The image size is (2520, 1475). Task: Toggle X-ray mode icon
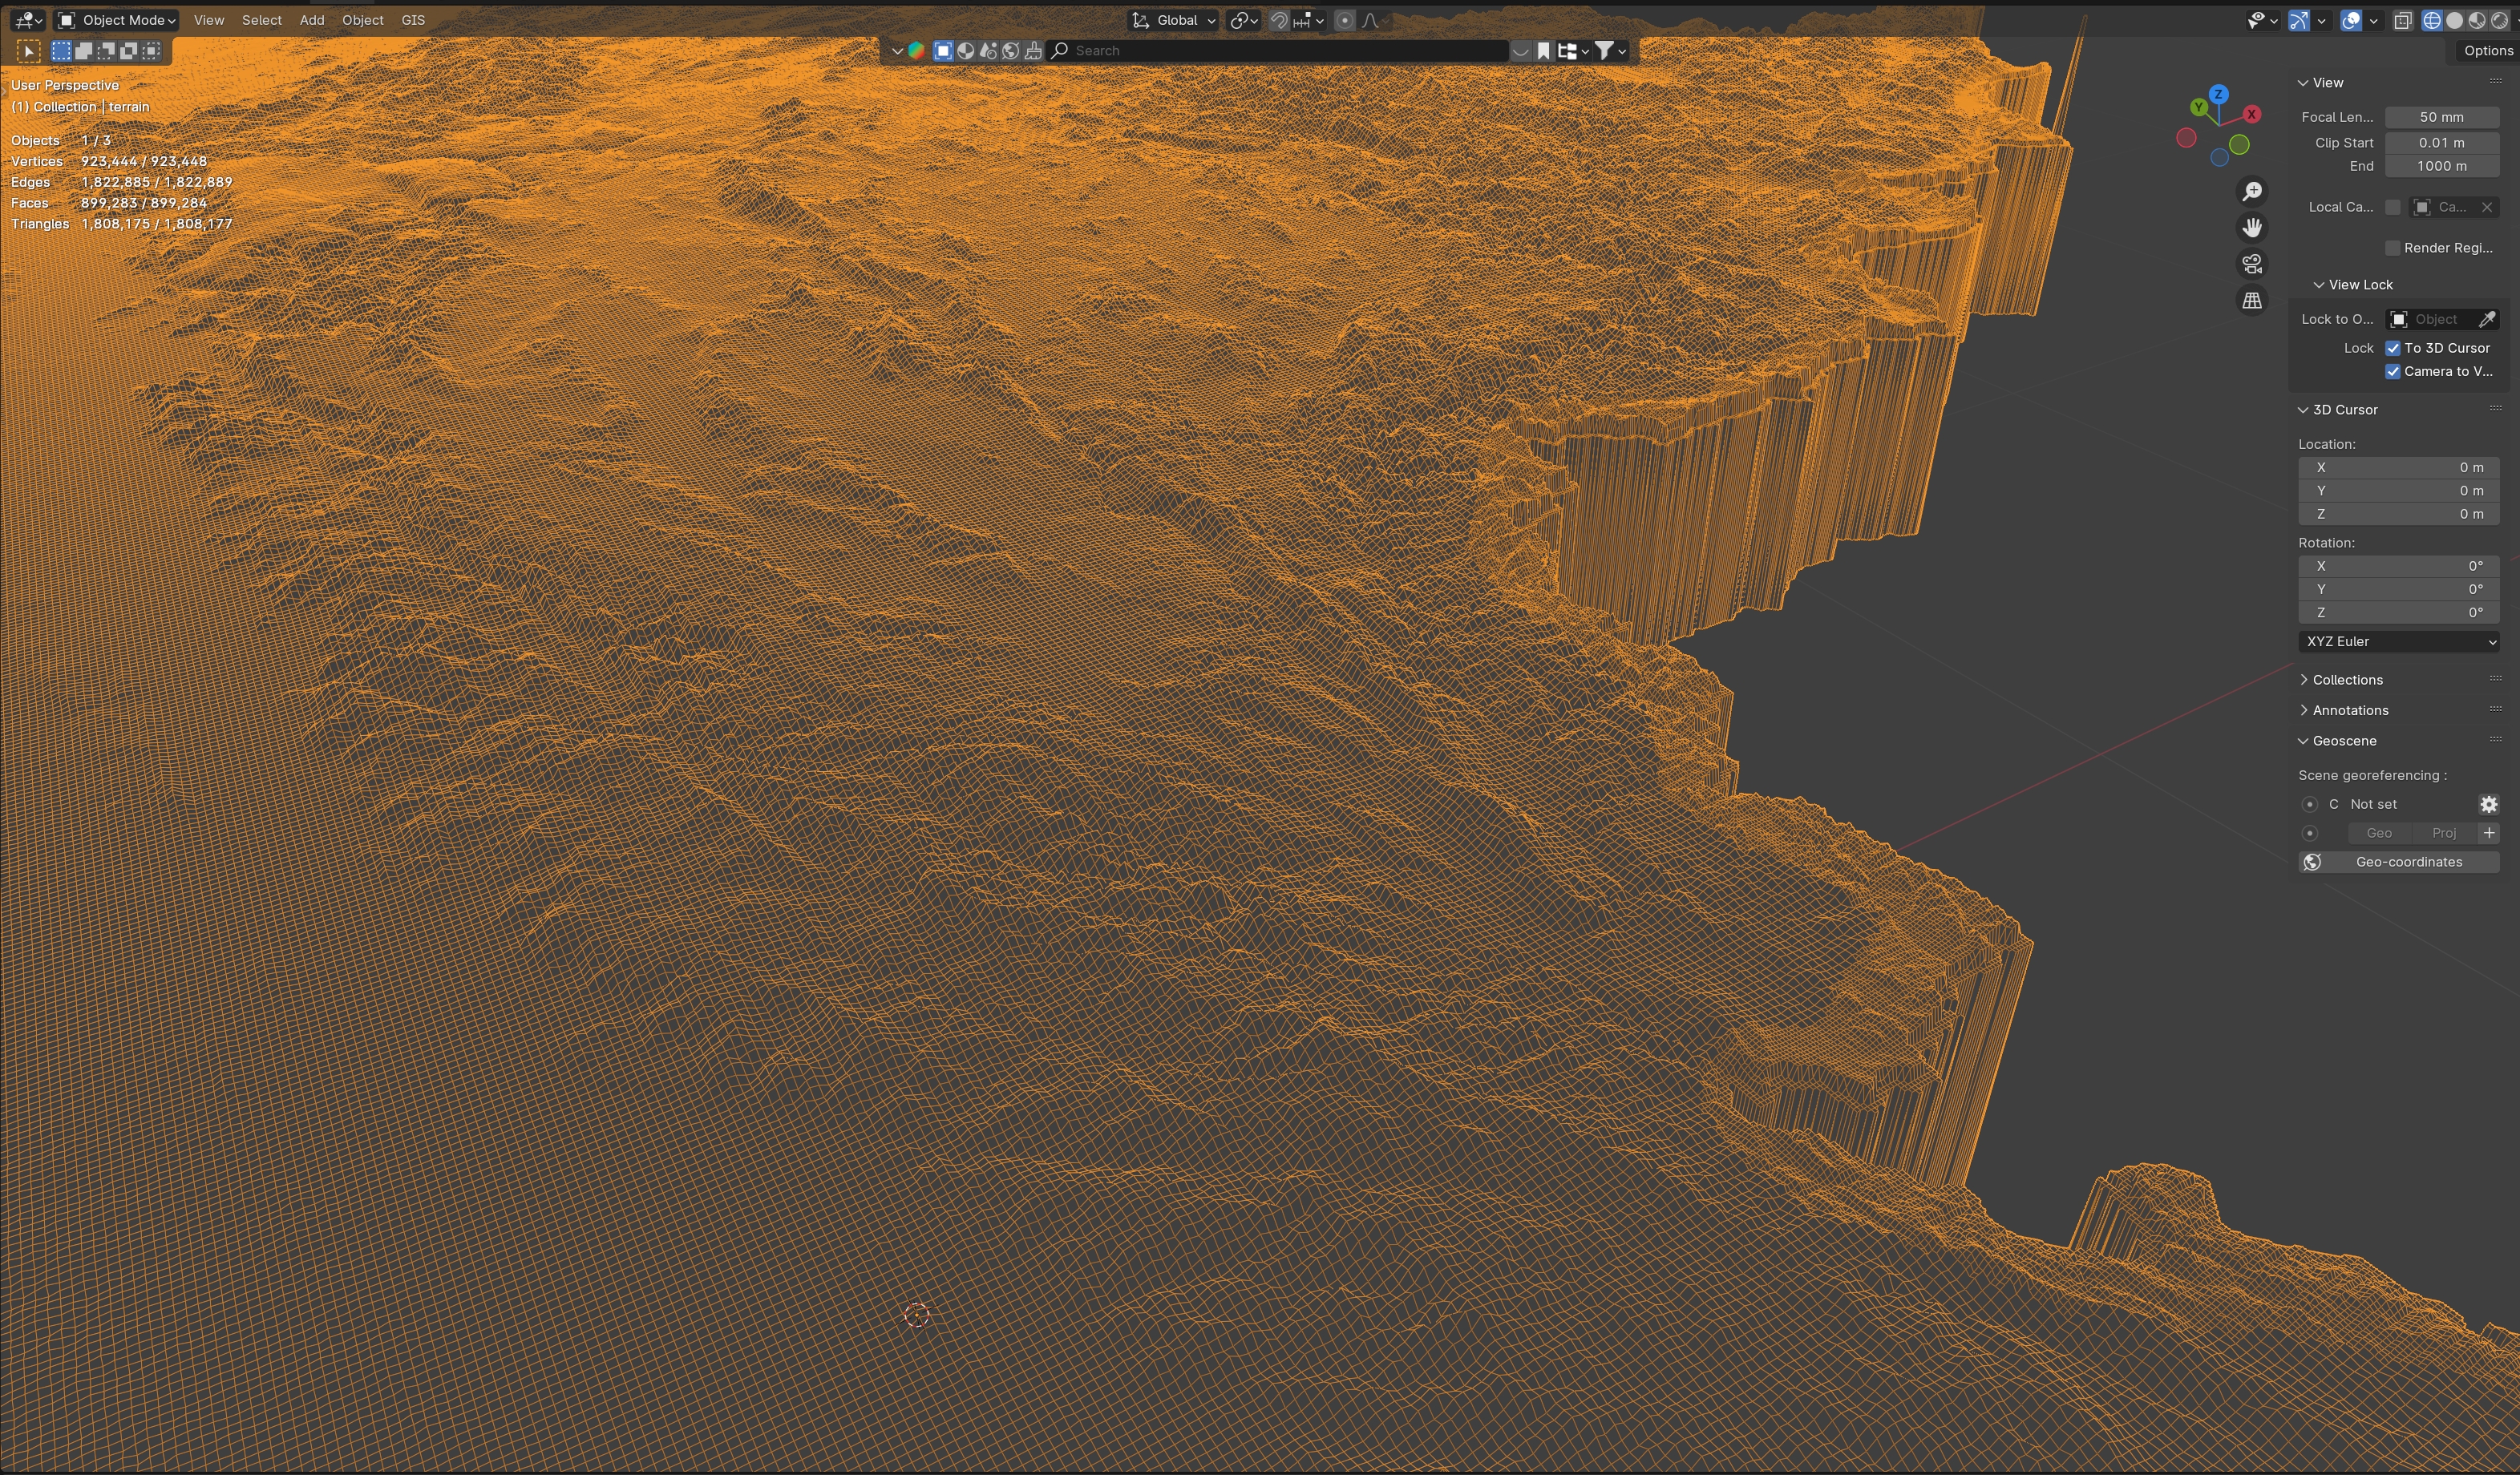pos(2402,20)
